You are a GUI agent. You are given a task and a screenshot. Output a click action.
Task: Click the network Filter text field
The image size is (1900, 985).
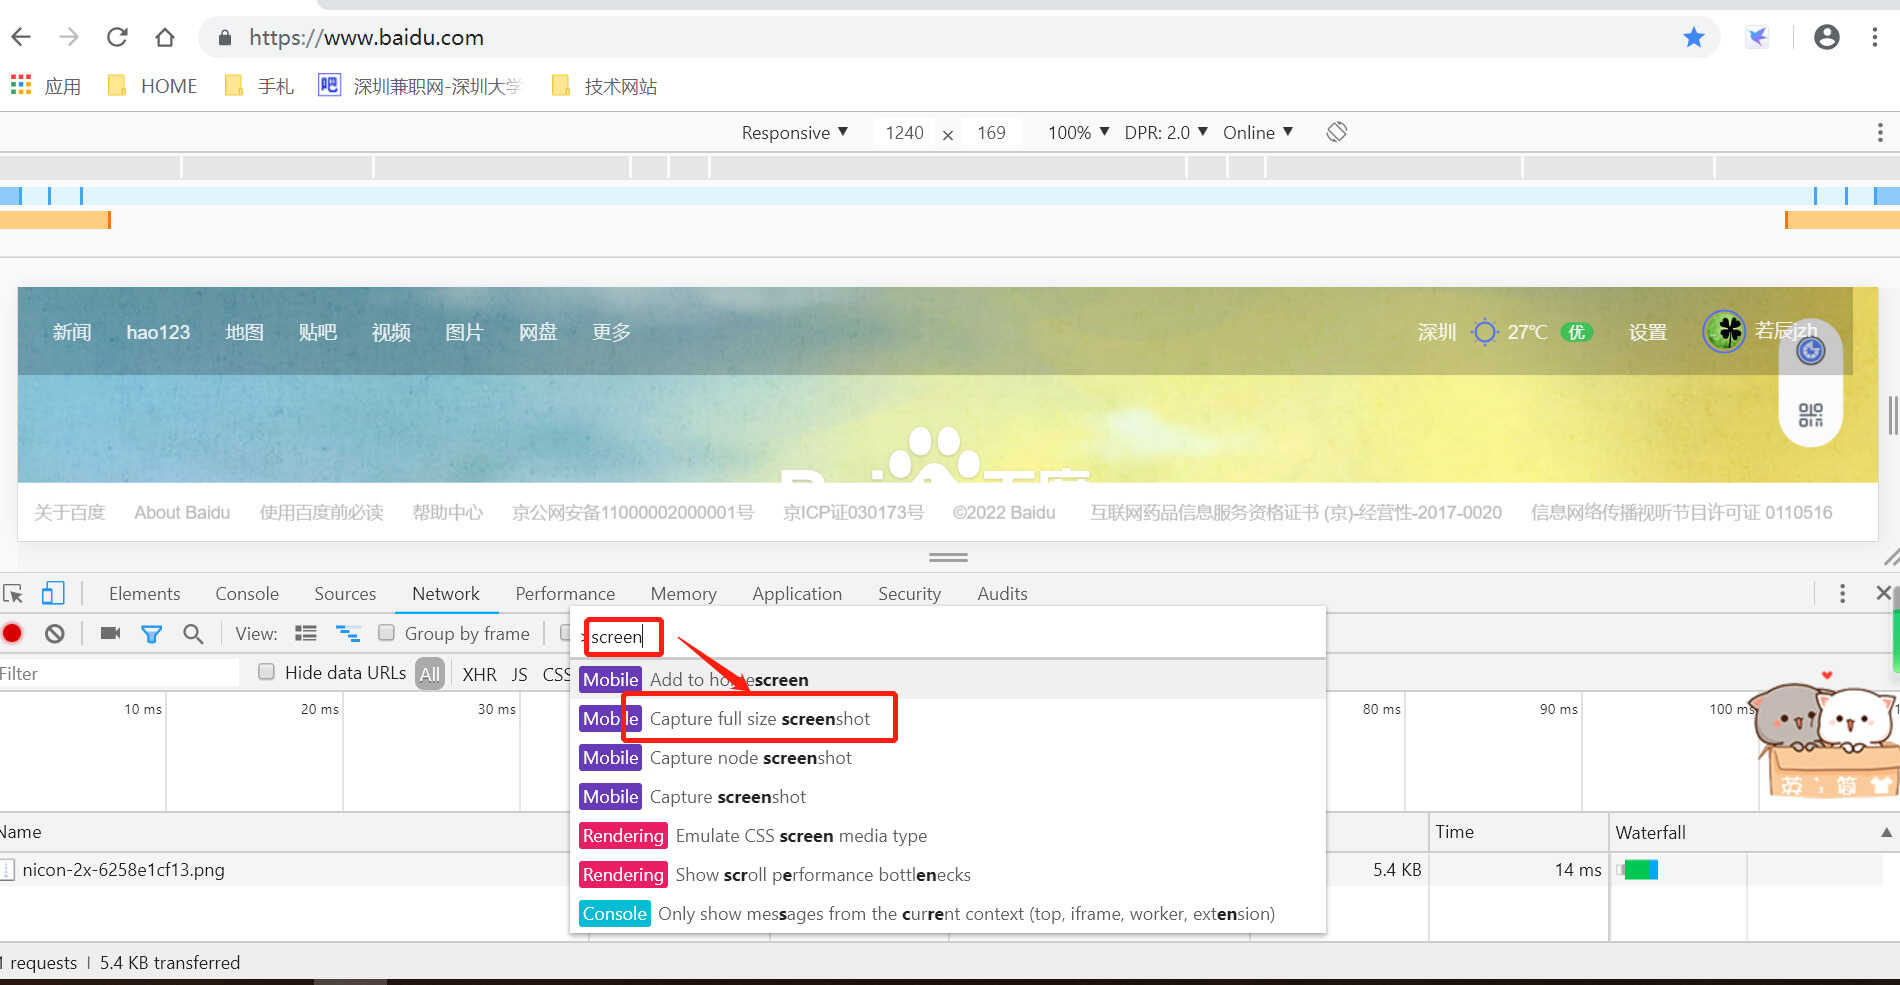click(118, 674)
